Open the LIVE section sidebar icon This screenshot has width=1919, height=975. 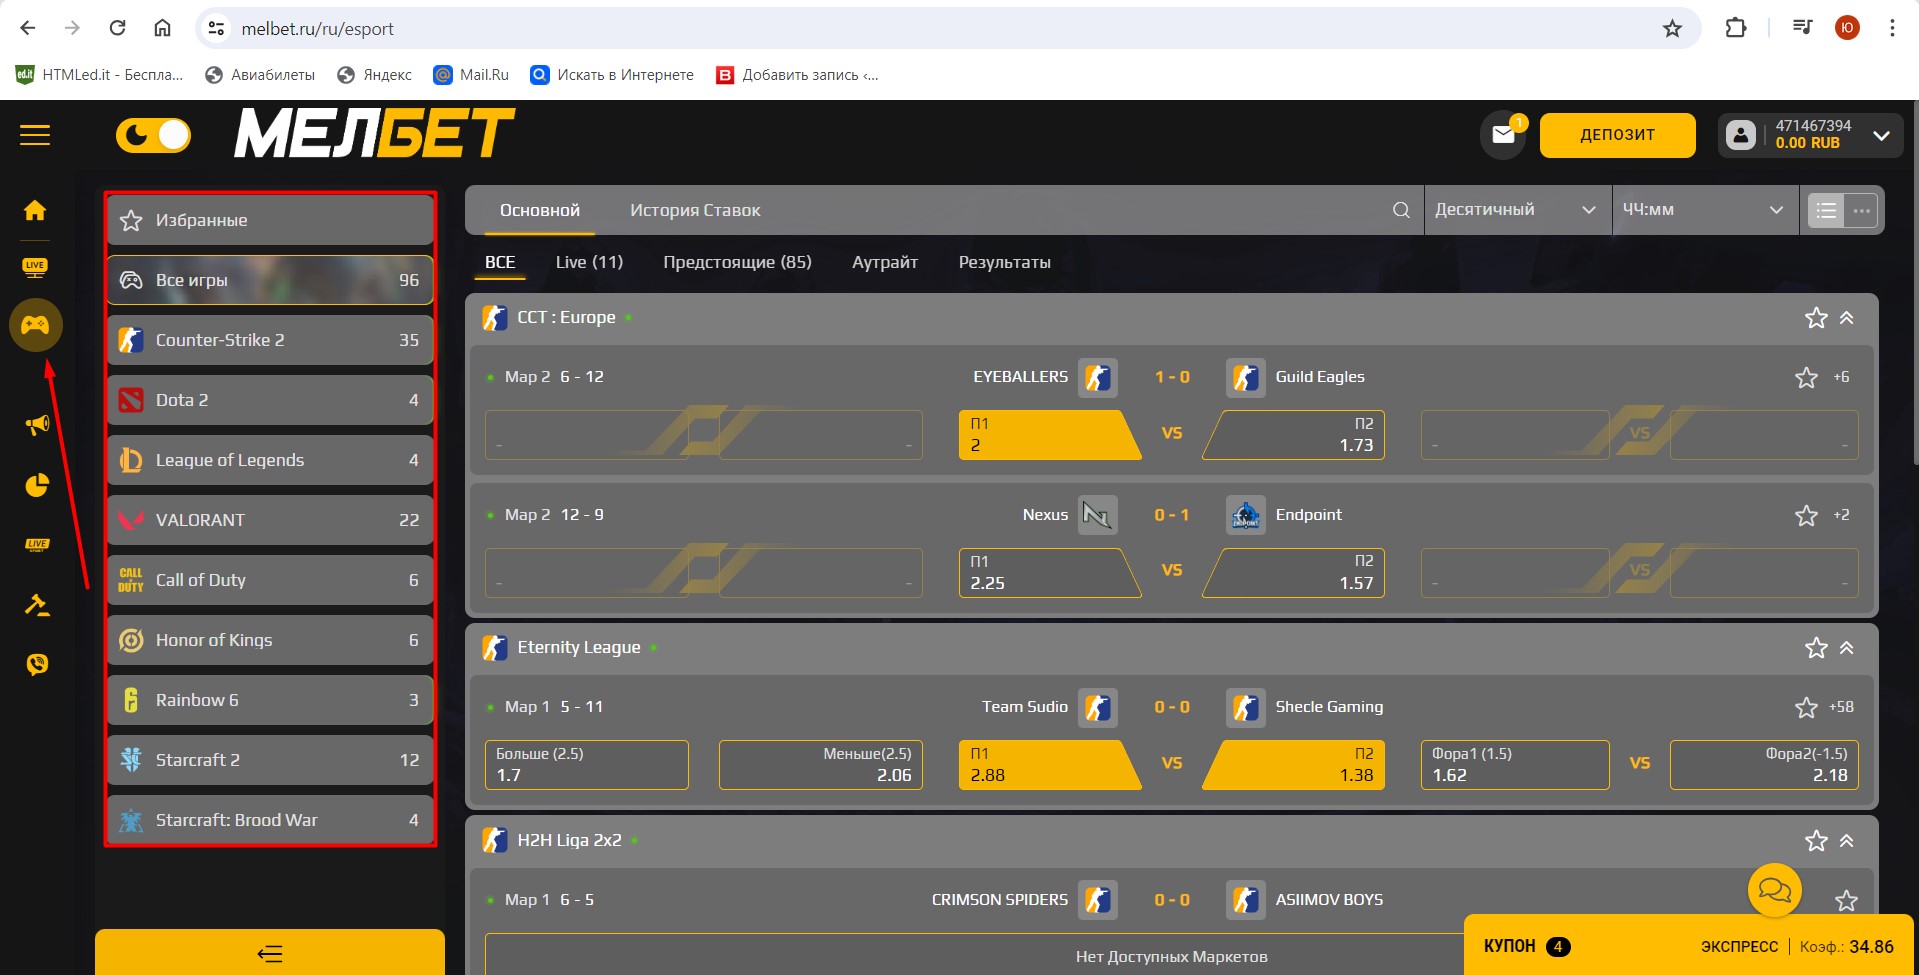(x=35, y=267)
